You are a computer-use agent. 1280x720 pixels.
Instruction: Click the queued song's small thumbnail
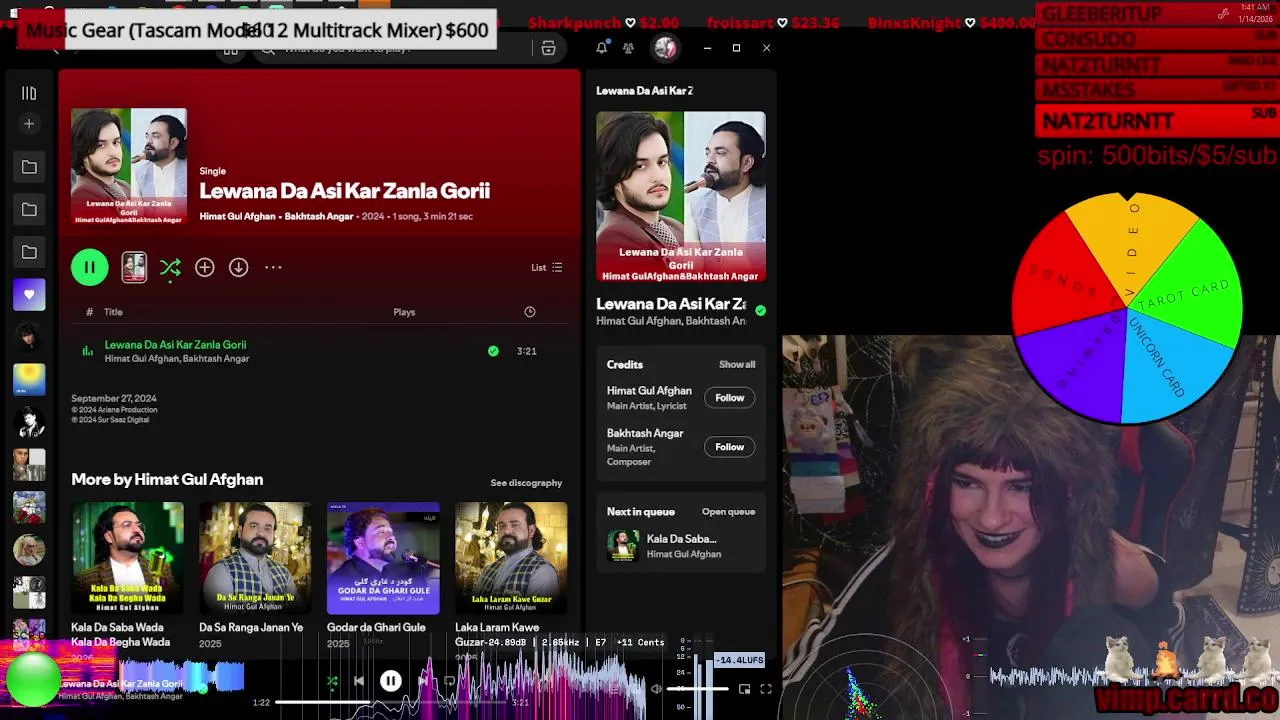623,546
